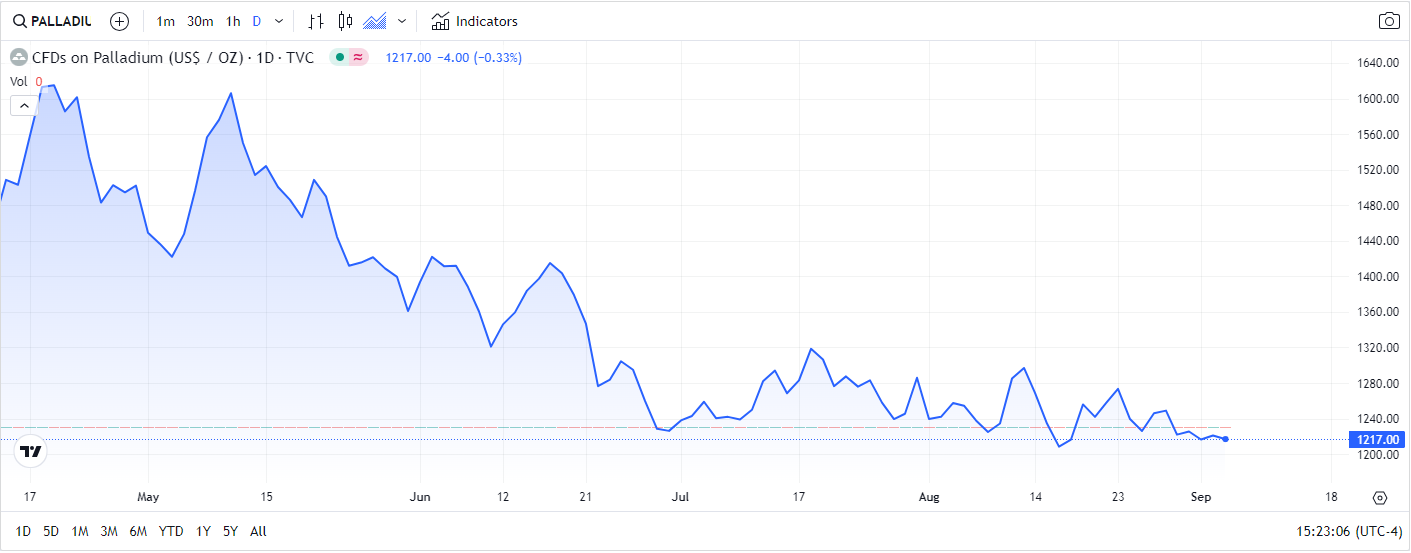
Task: Click the CFDs on Palladium legend title
Action: pos(172,57)
